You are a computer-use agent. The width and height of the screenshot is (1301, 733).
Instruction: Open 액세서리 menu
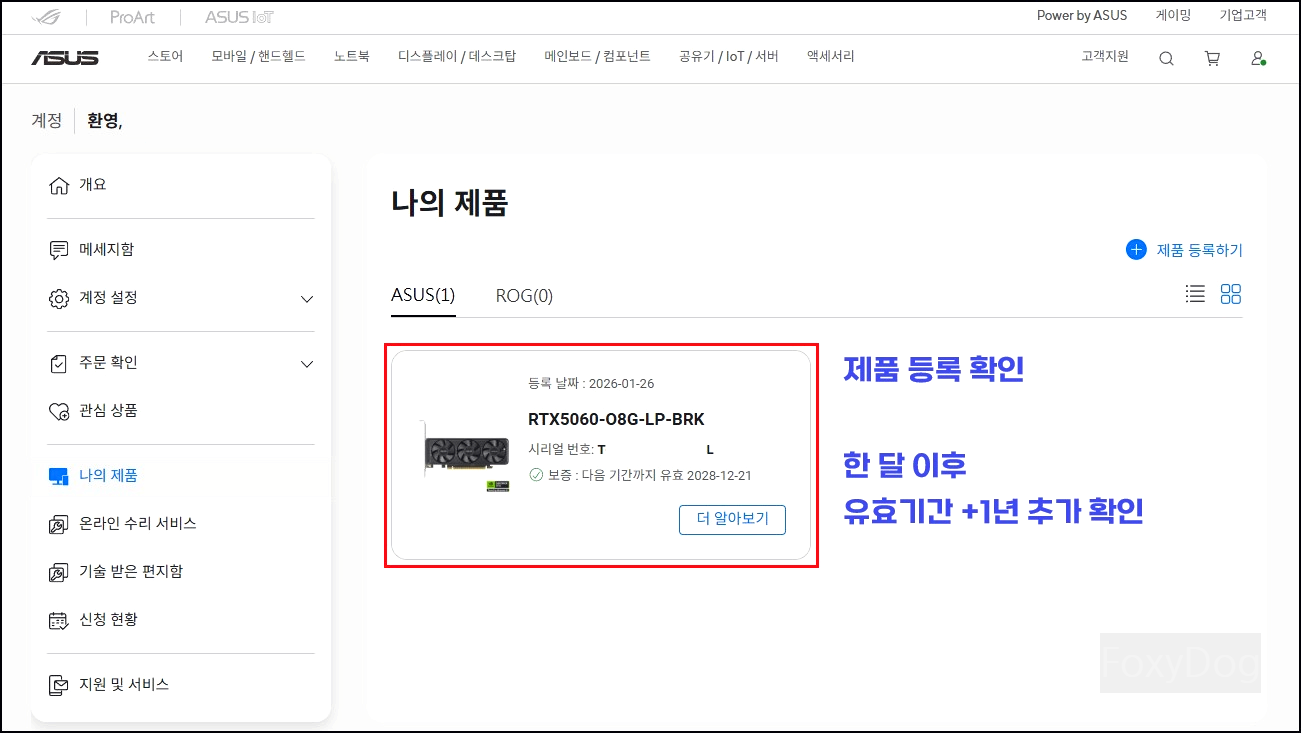click(831, 57)
